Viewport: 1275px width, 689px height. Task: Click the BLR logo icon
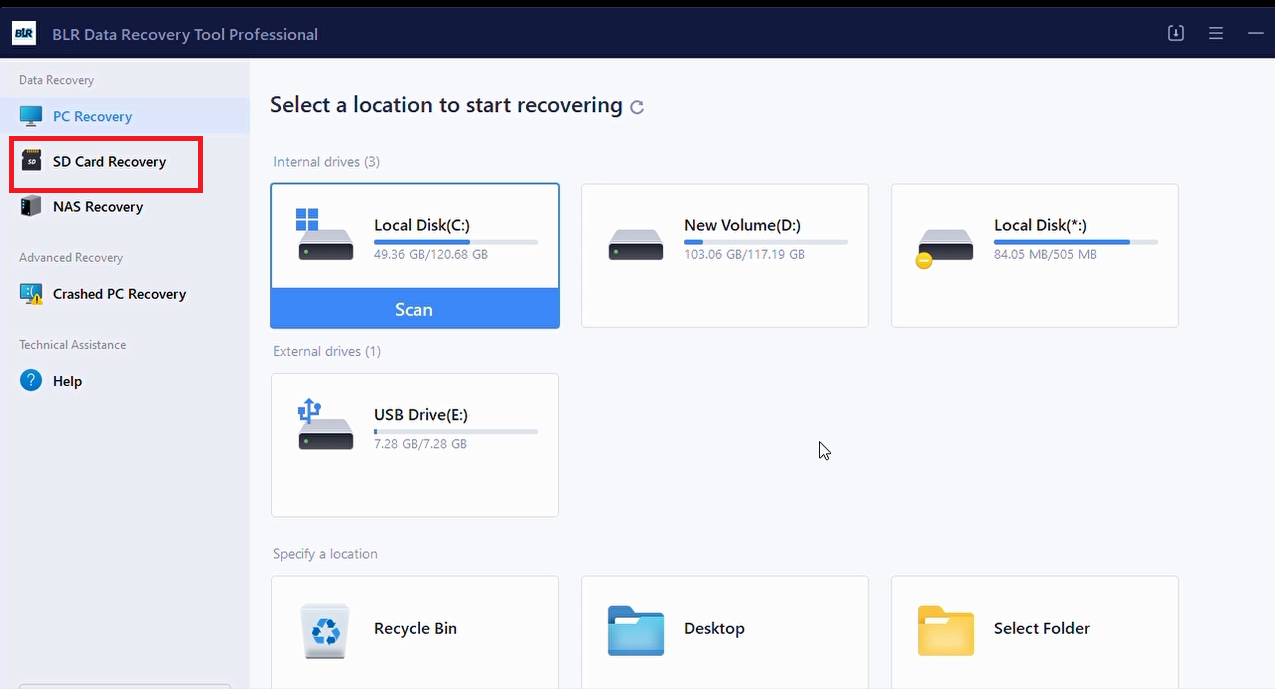click(24, 33)
